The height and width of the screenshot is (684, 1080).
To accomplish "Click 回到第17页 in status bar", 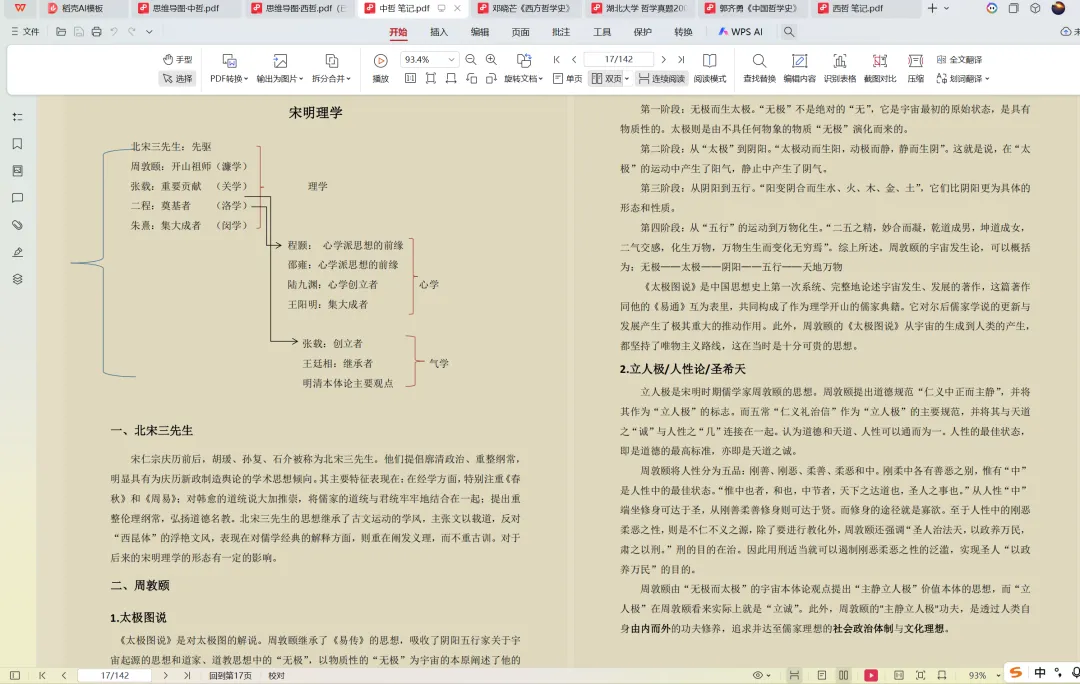I will [230, 676].
